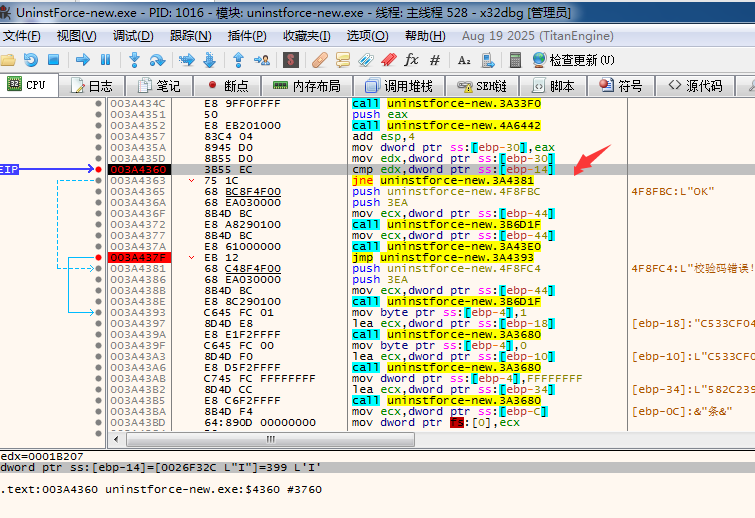Screen dimensions: 755x518
Task: Click the status text .text:003A4360 uninstforce-new.exe:$4360
Action: pyautogui.click(x=161, y=490)
